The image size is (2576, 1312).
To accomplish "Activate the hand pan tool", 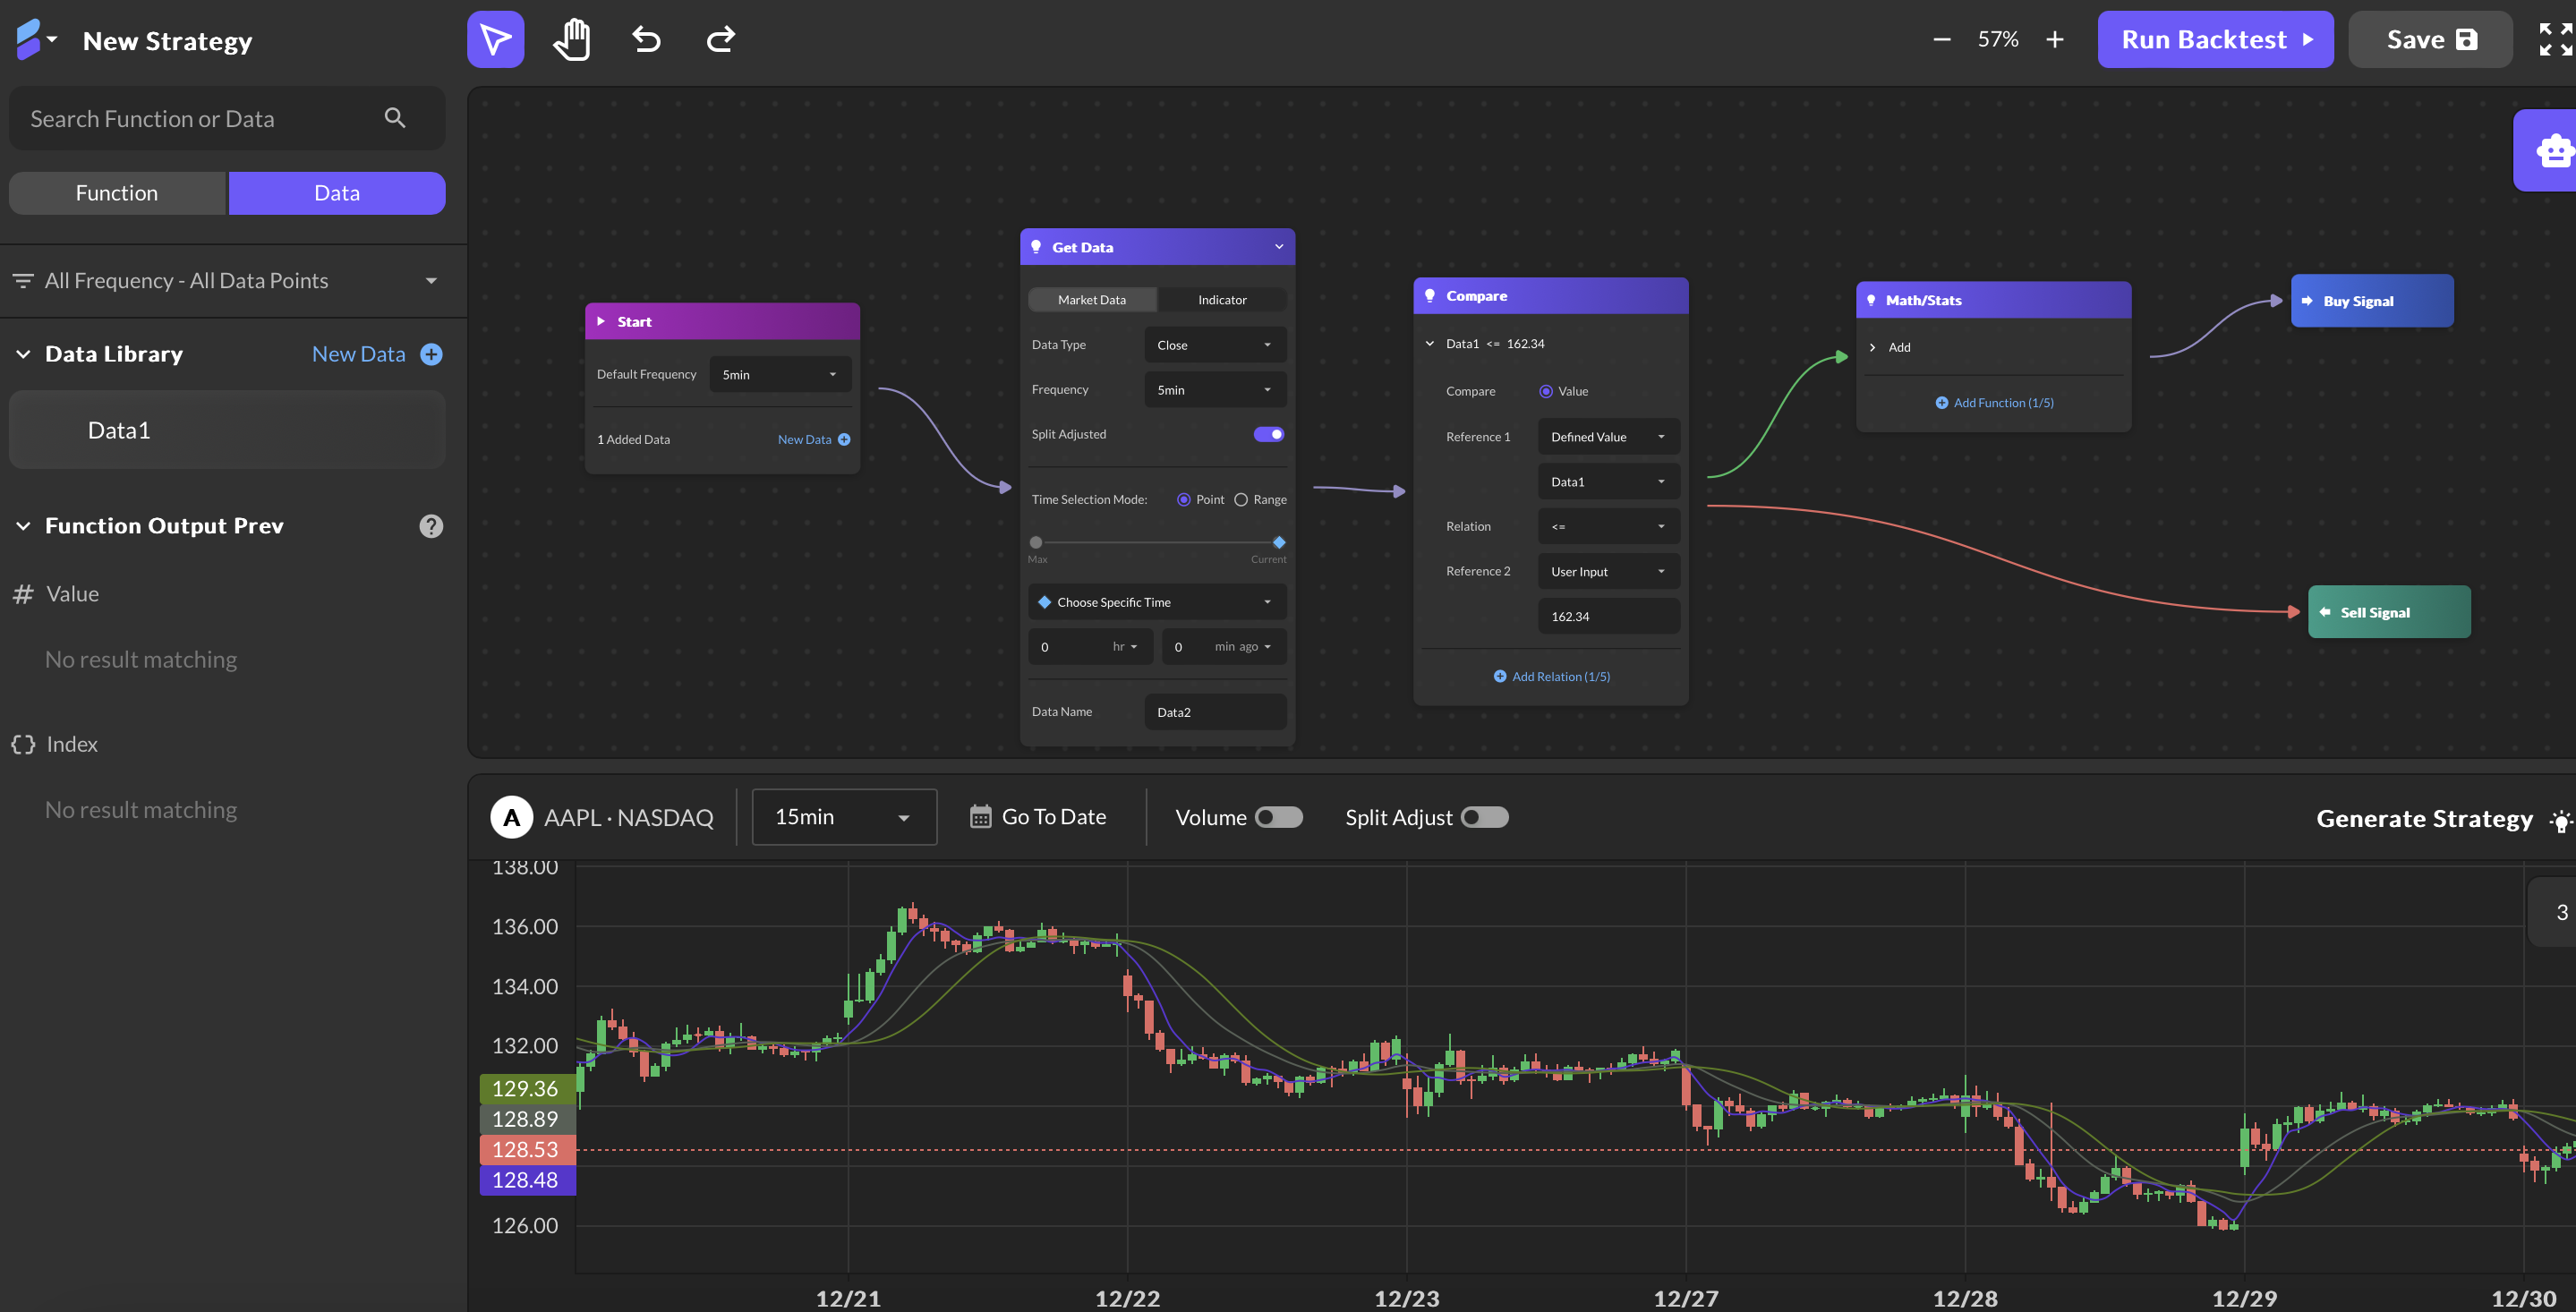I will click(571, 40).
